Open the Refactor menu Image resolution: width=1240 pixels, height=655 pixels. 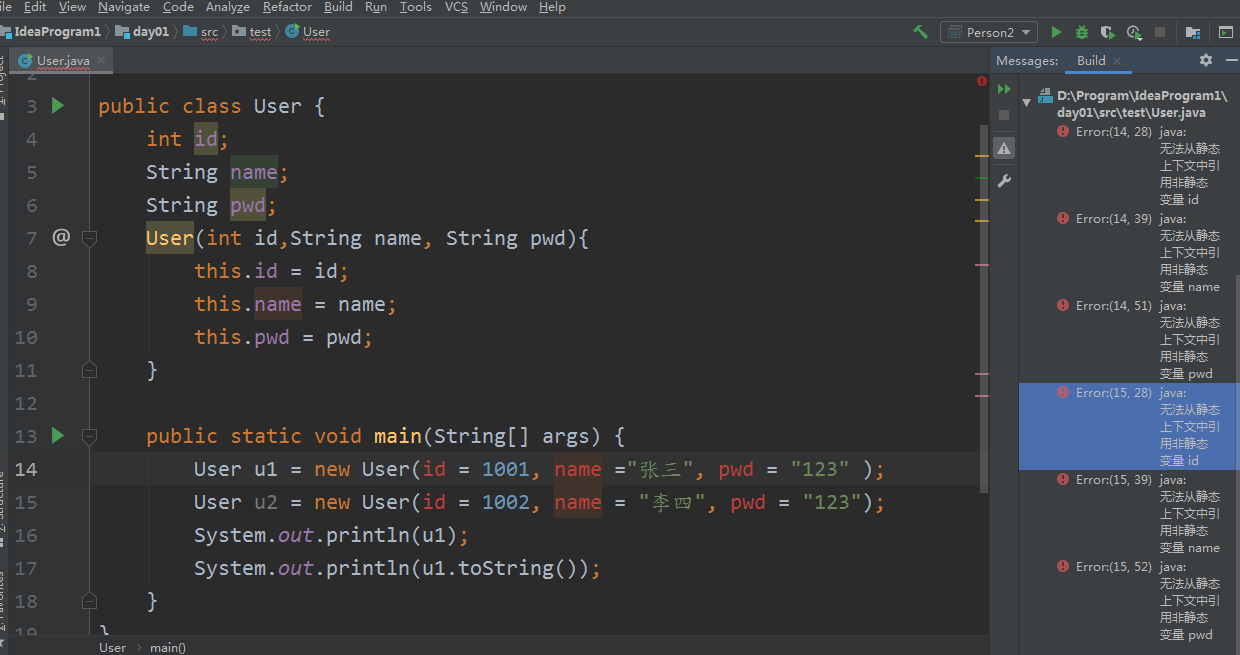pyautogui.click(x=287, y=7)
